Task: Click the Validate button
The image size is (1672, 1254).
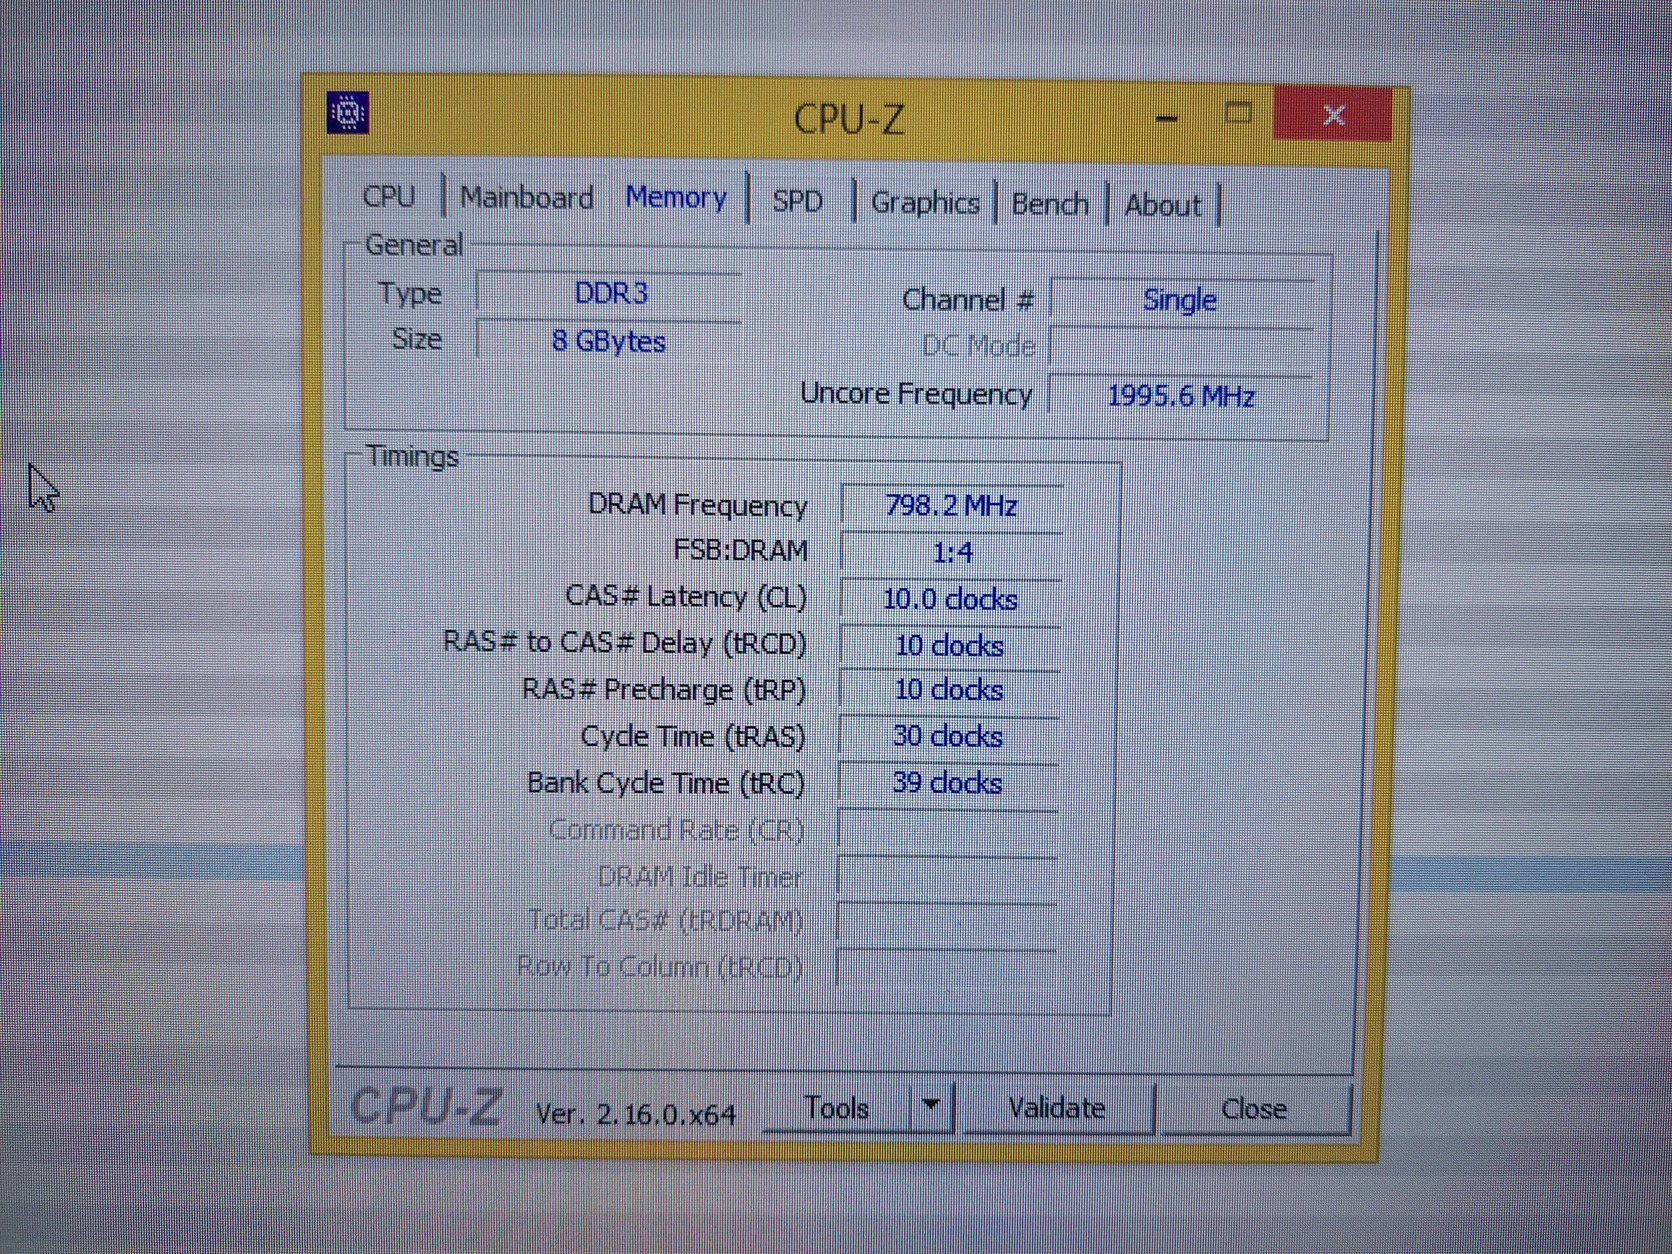Action: 1057,1108
